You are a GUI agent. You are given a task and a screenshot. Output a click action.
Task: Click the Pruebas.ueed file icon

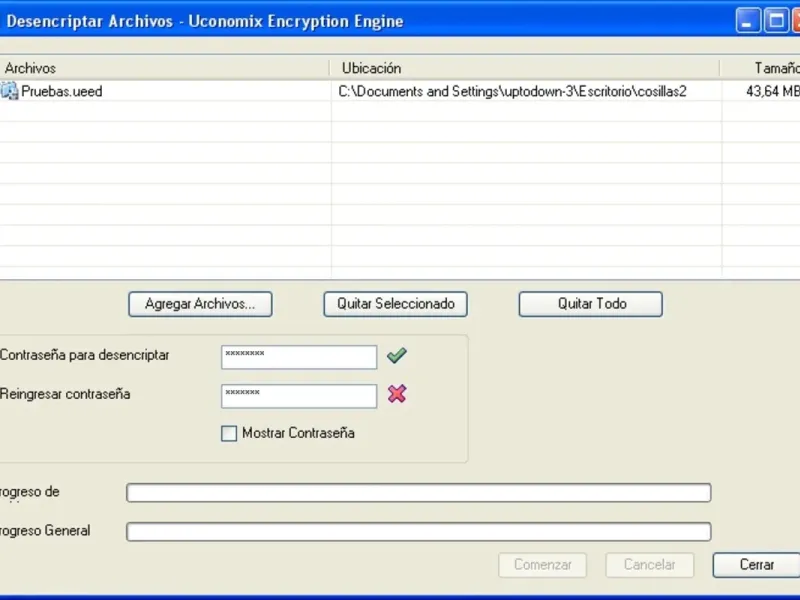pyautogui.click(x=9, y=91)
